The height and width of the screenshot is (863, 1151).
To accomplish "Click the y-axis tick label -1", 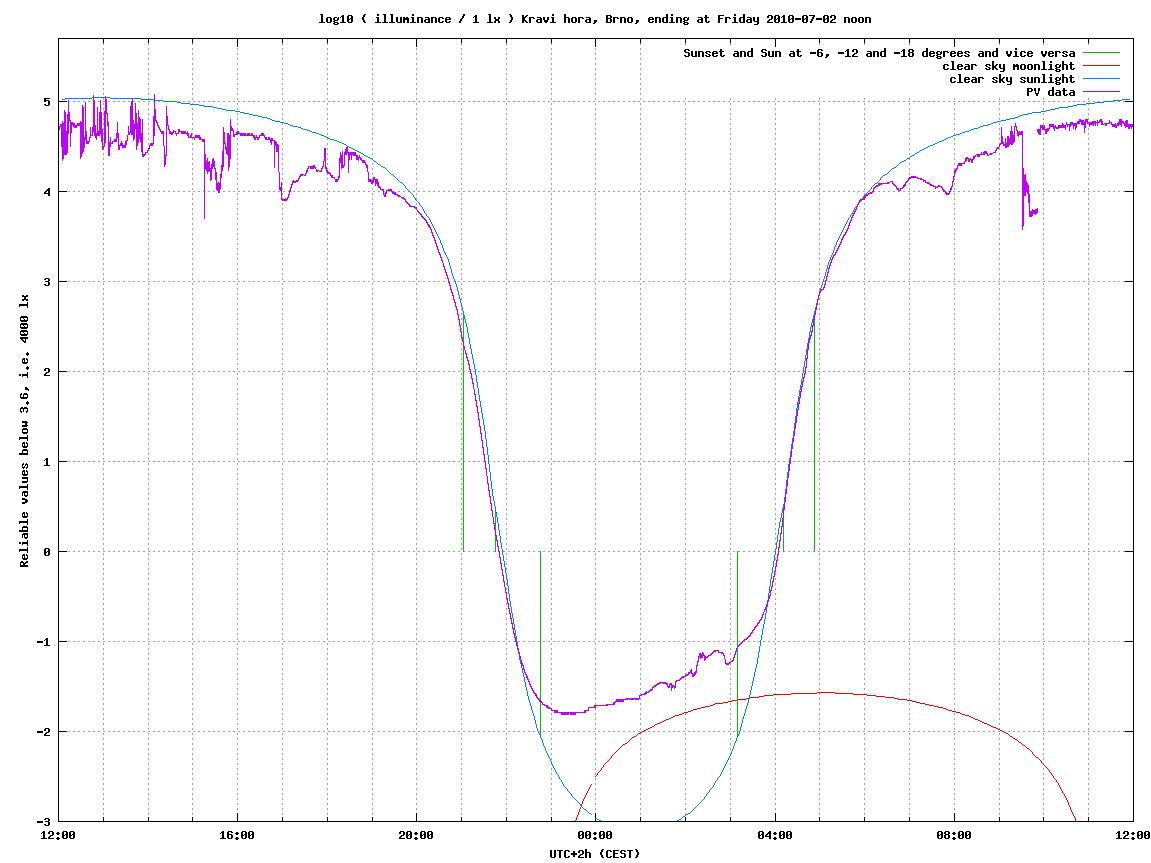I will pyautogui.click(x=44, y=642).
